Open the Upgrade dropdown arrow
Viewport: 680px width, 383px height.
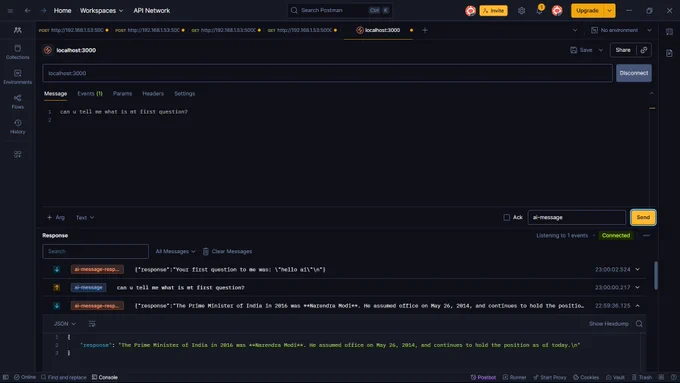pyautogui.click(x=609, y=10)
